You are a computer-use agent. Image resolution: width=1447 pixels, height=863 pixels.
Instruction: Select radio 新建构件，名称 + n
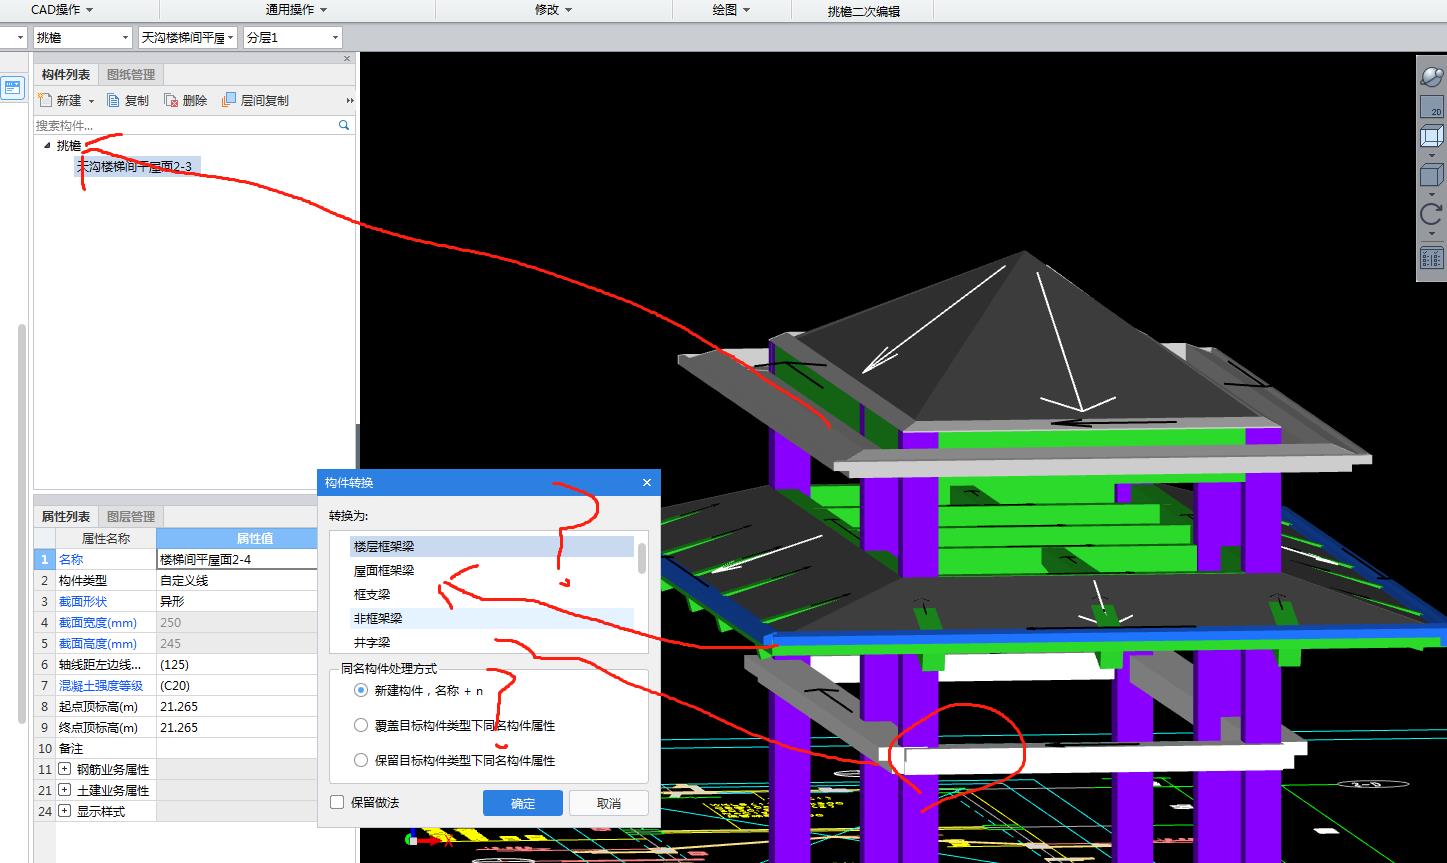(361, 690)
